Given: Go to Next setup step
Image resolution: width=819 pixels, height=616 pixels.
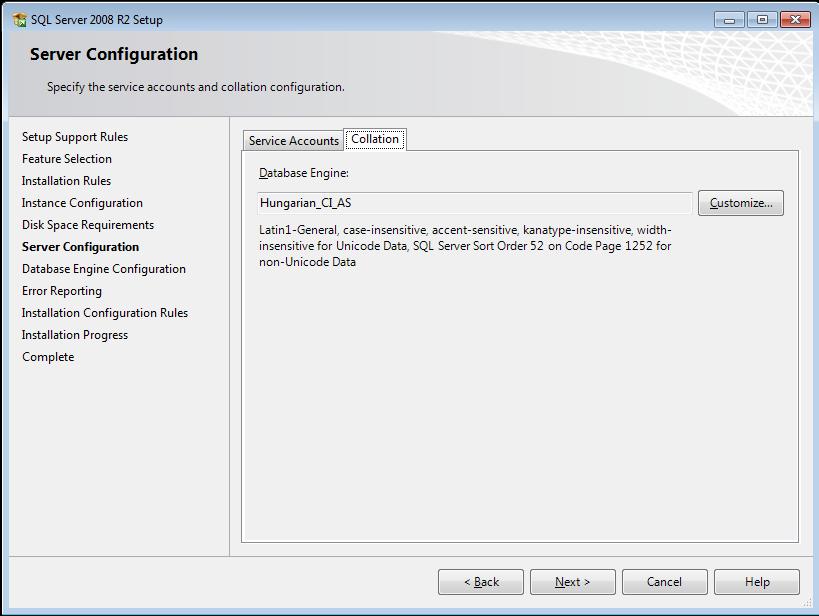Looking at the screenshot, I should 572,582.
